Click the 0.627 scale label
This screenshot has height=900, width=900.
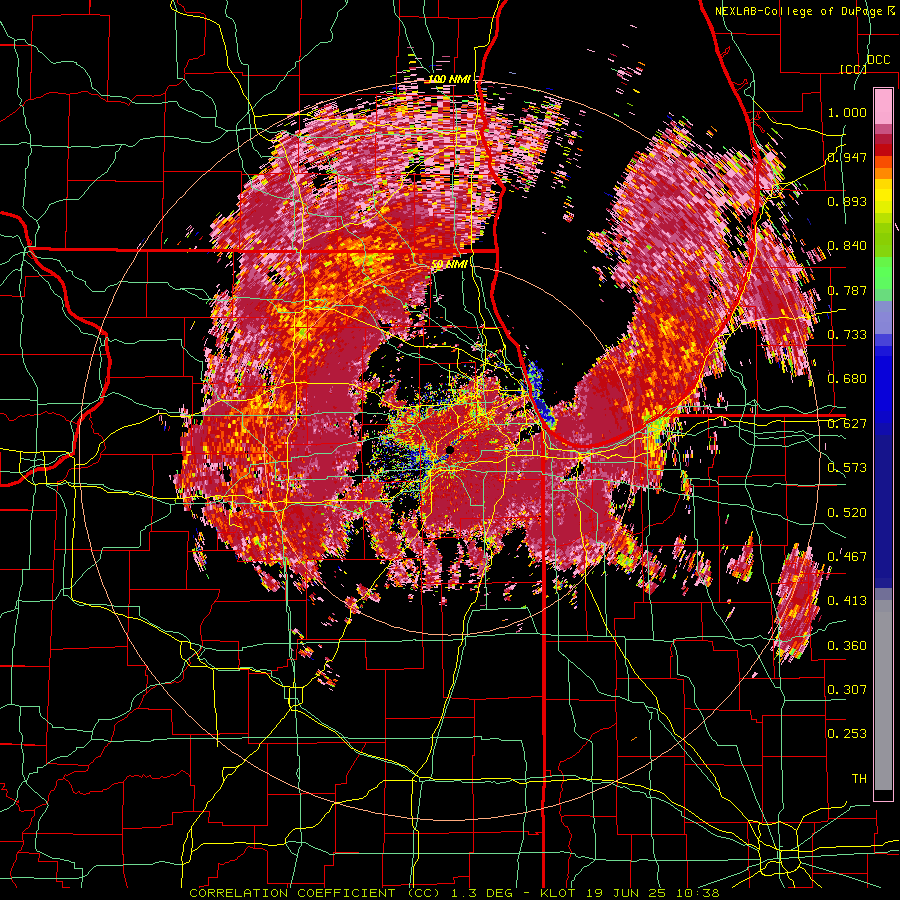(847, 424)
